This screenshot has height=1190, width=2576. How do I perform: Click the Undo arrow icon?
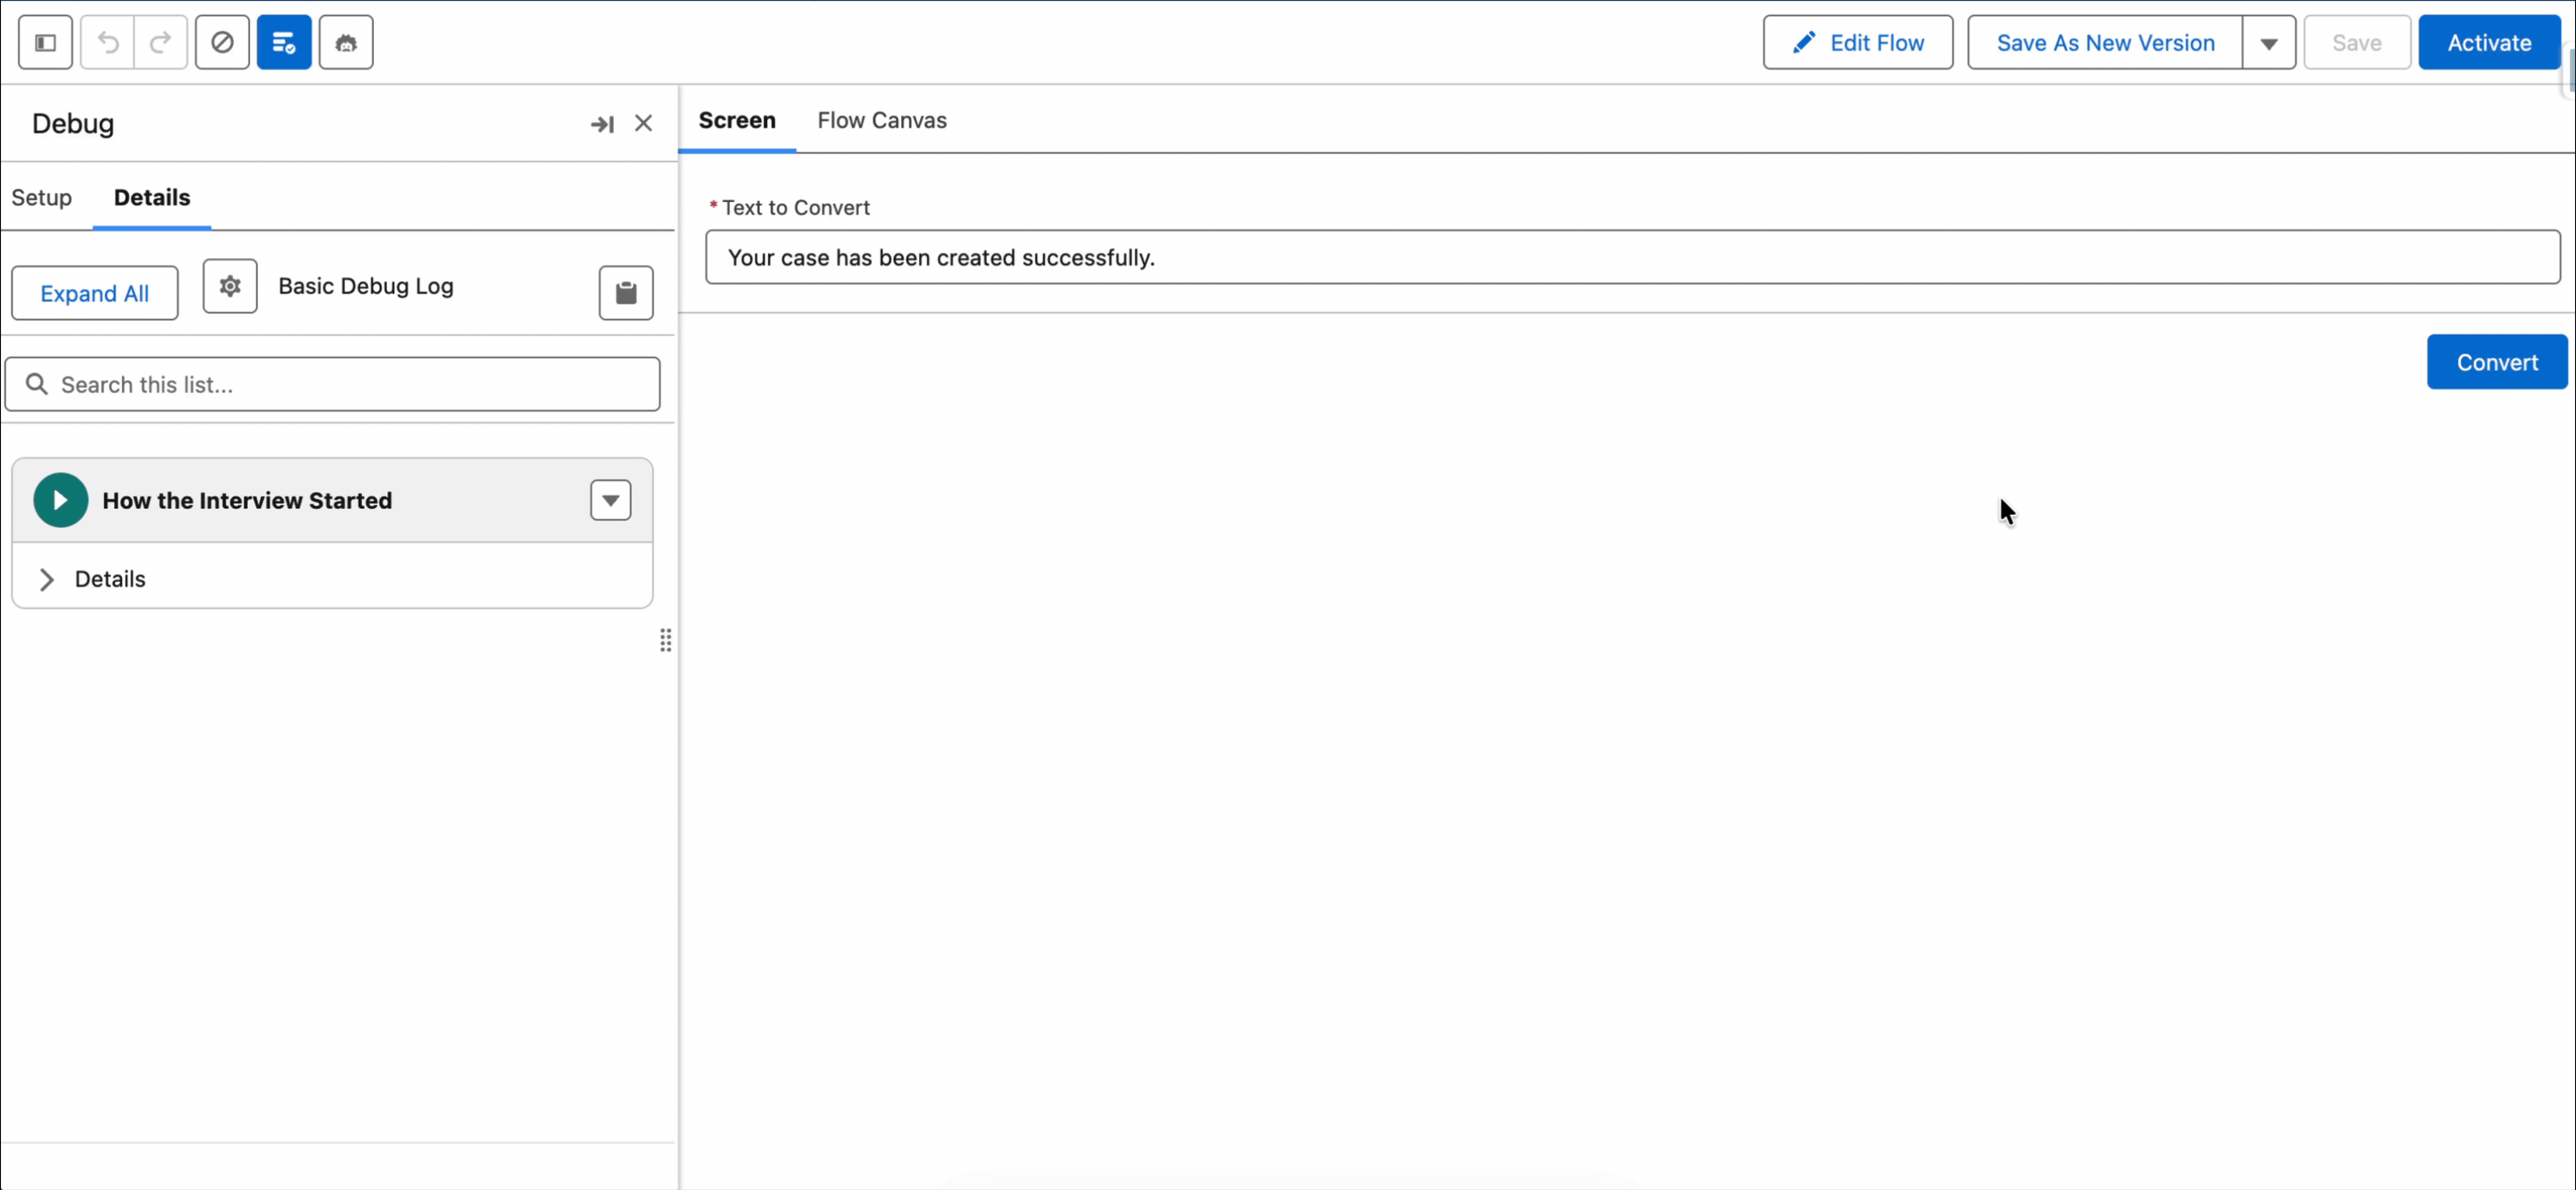107,42
